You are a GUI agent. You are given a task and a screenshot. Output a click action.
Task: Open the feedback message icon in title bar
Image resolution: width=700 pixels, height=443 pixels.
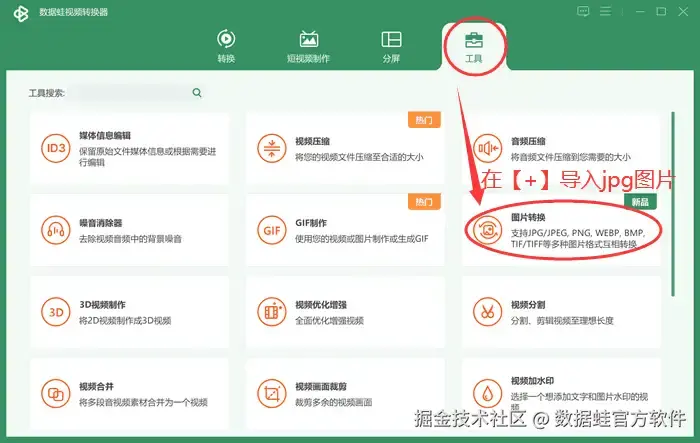583,11
